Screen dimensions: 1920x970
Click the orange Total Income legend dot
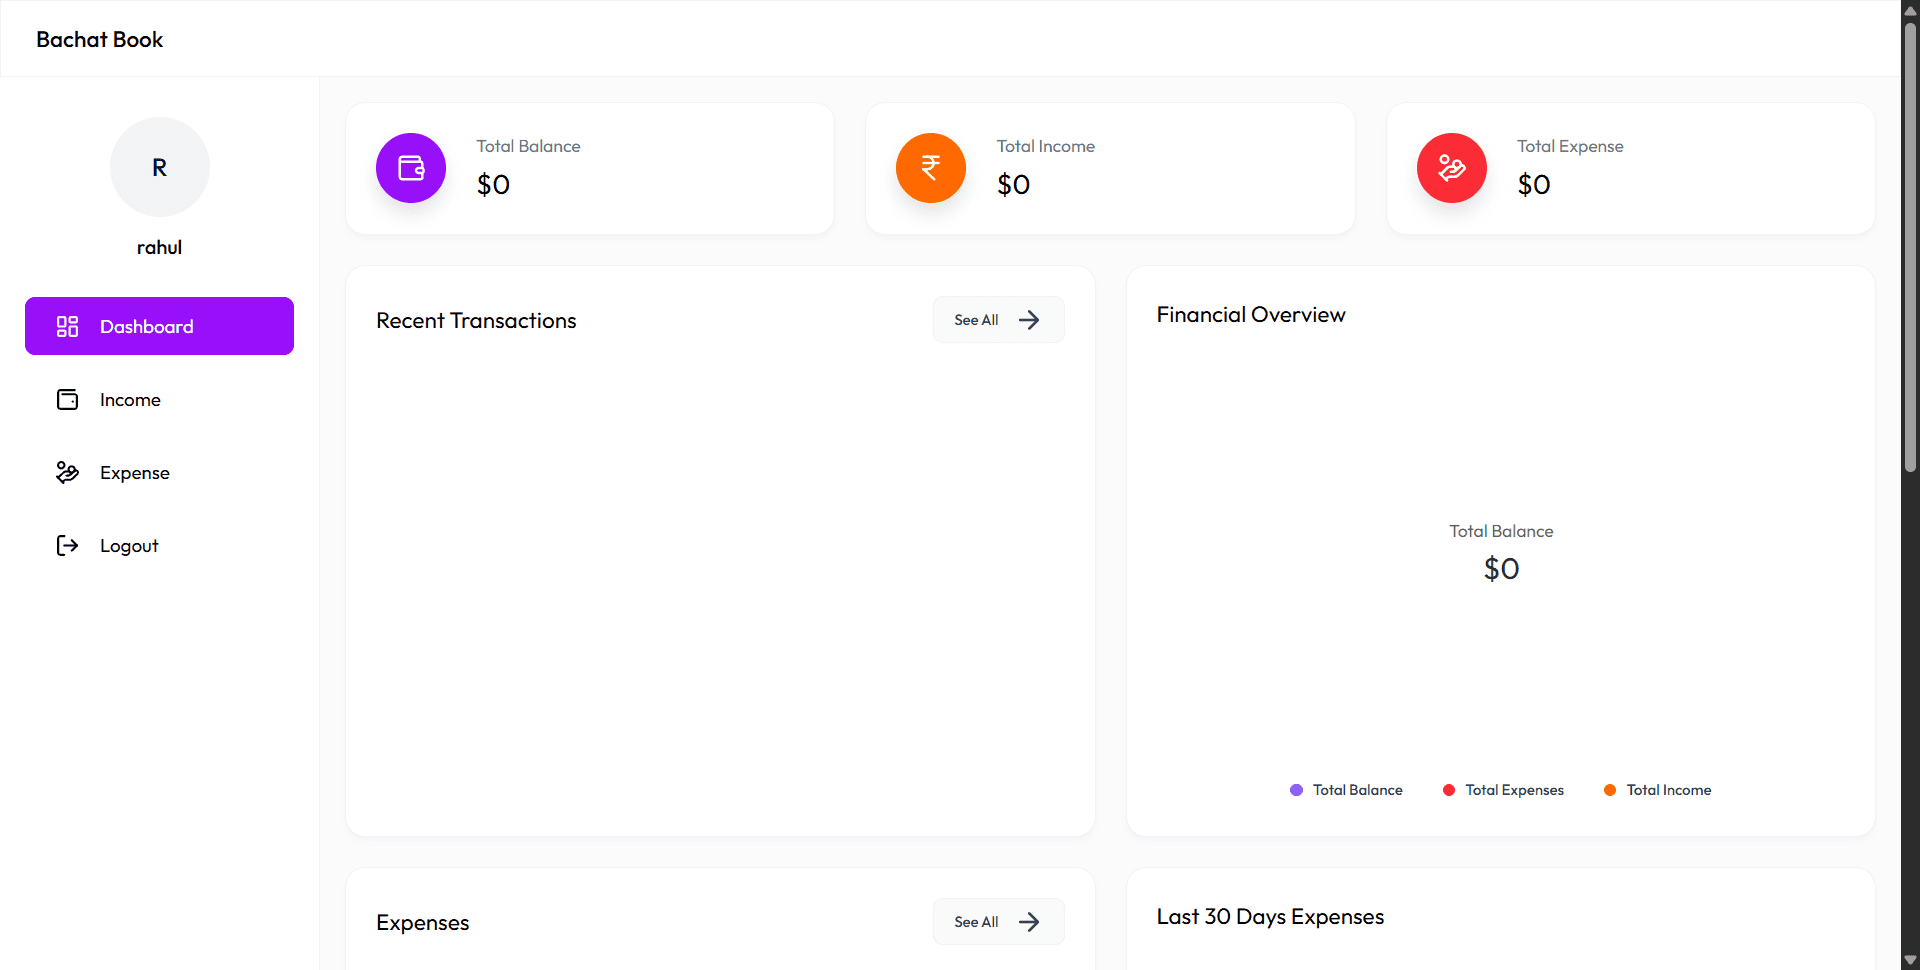[1610, 790]
